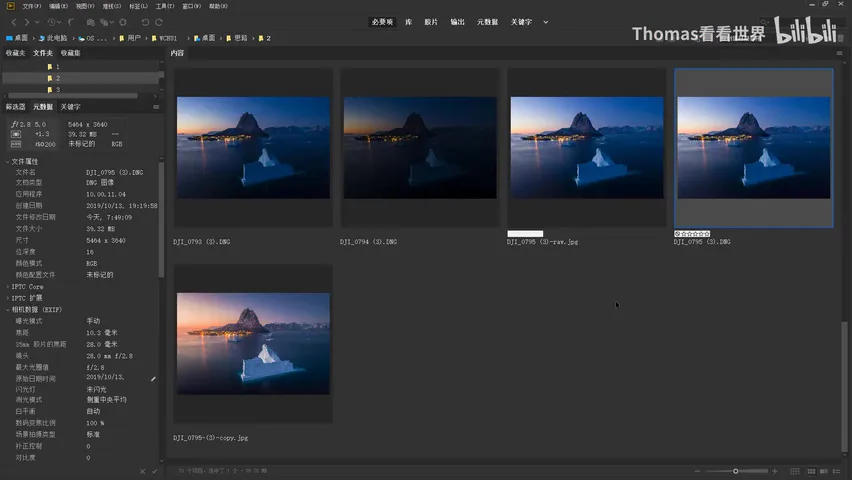Click 此电脑 in the path bar
The width and height of the screenshot is (852, 480).
coord(53,38)
